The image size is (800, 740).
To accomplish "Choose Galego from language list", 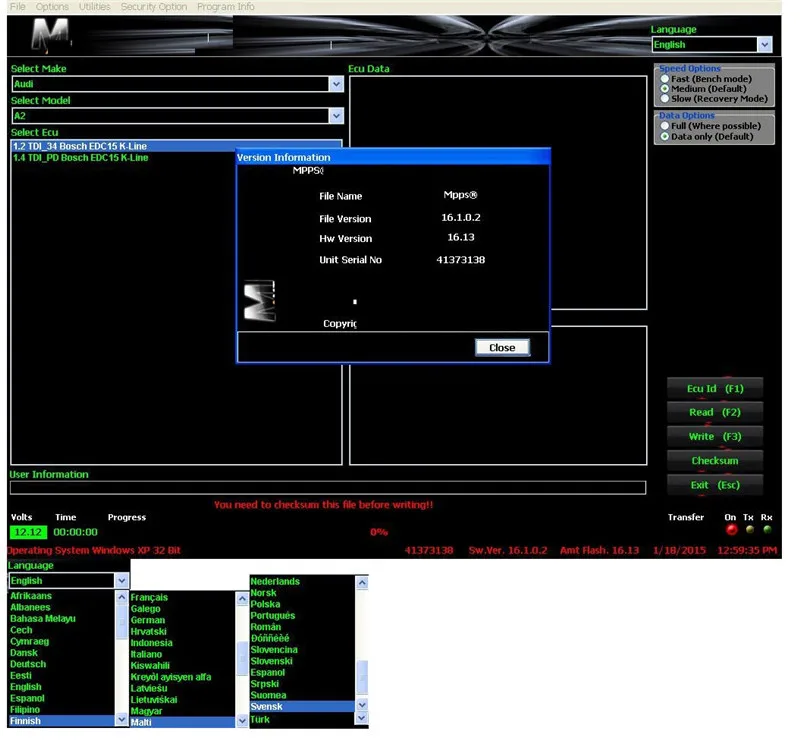I will click(145, 609).
